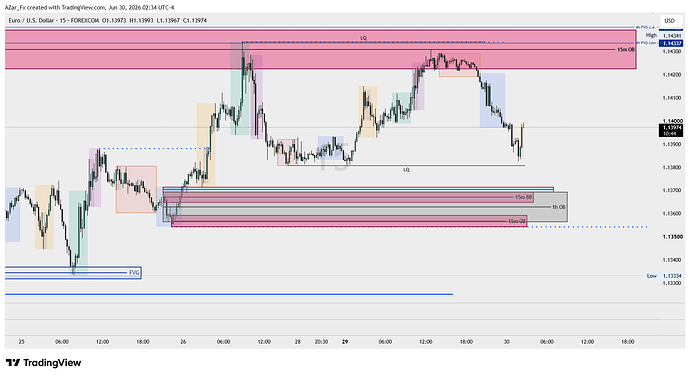Viewport: 690px width, 376px height.
Task: Click the Low price label 1.13334
Action: (x=672, y=276)
